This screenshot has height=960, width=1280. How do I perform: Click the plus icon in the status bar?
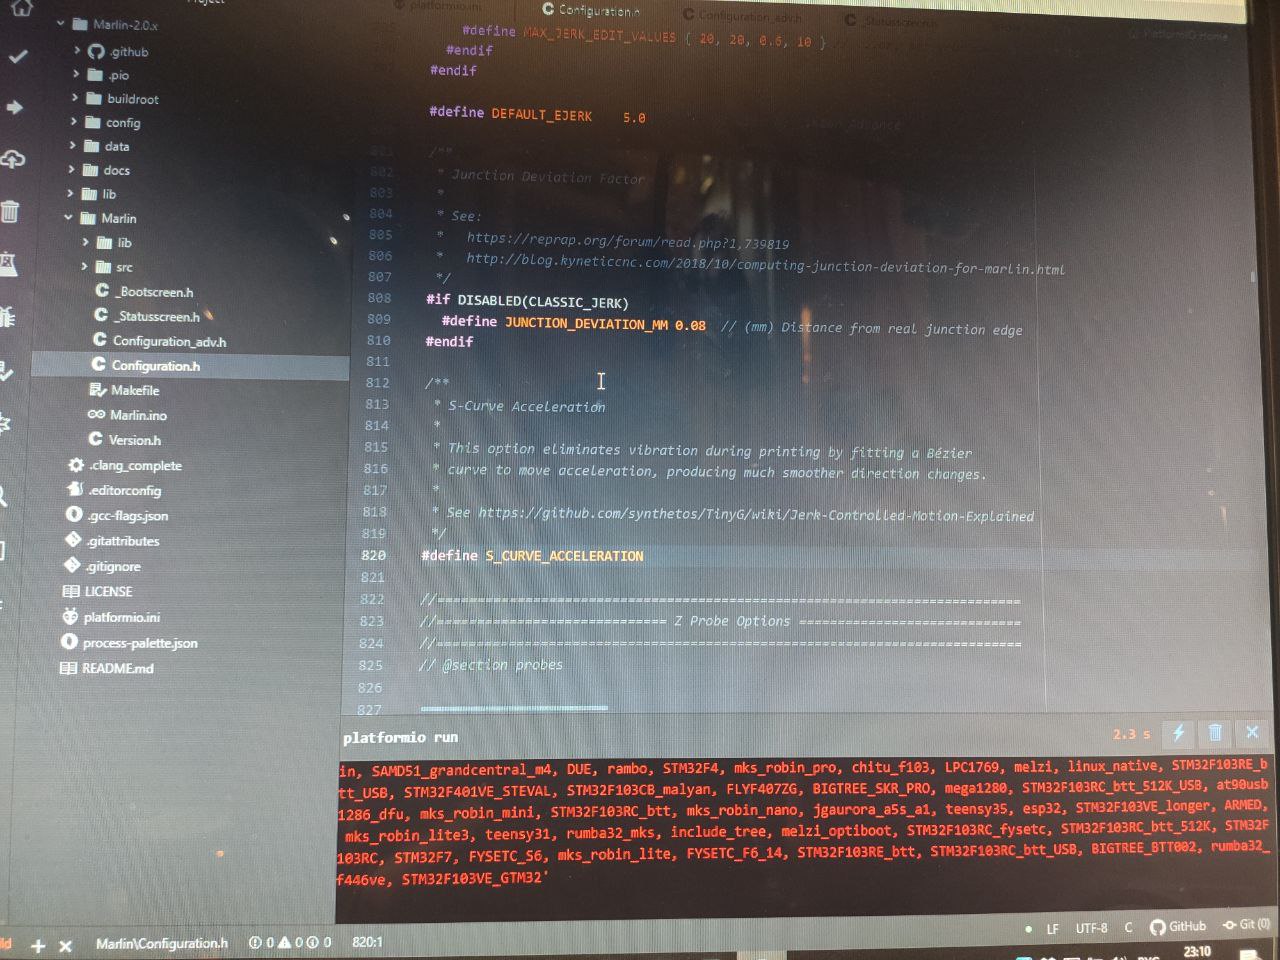pos(38,945)
